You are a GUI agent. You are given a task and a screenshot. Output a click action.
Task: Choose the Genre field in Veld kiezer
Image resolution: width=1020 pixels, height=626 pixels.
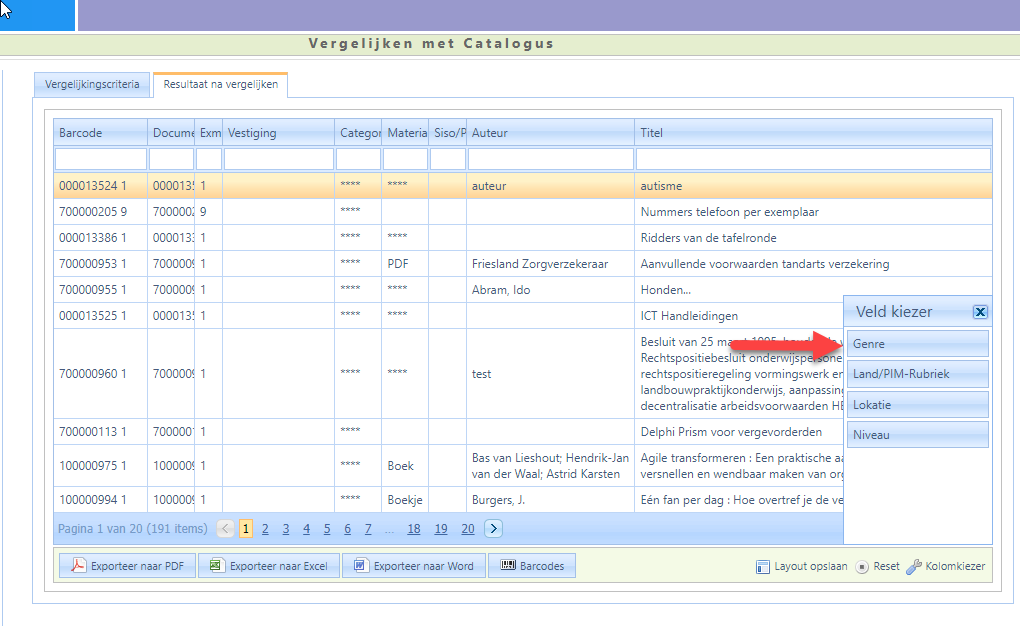(x=917, y=344)
